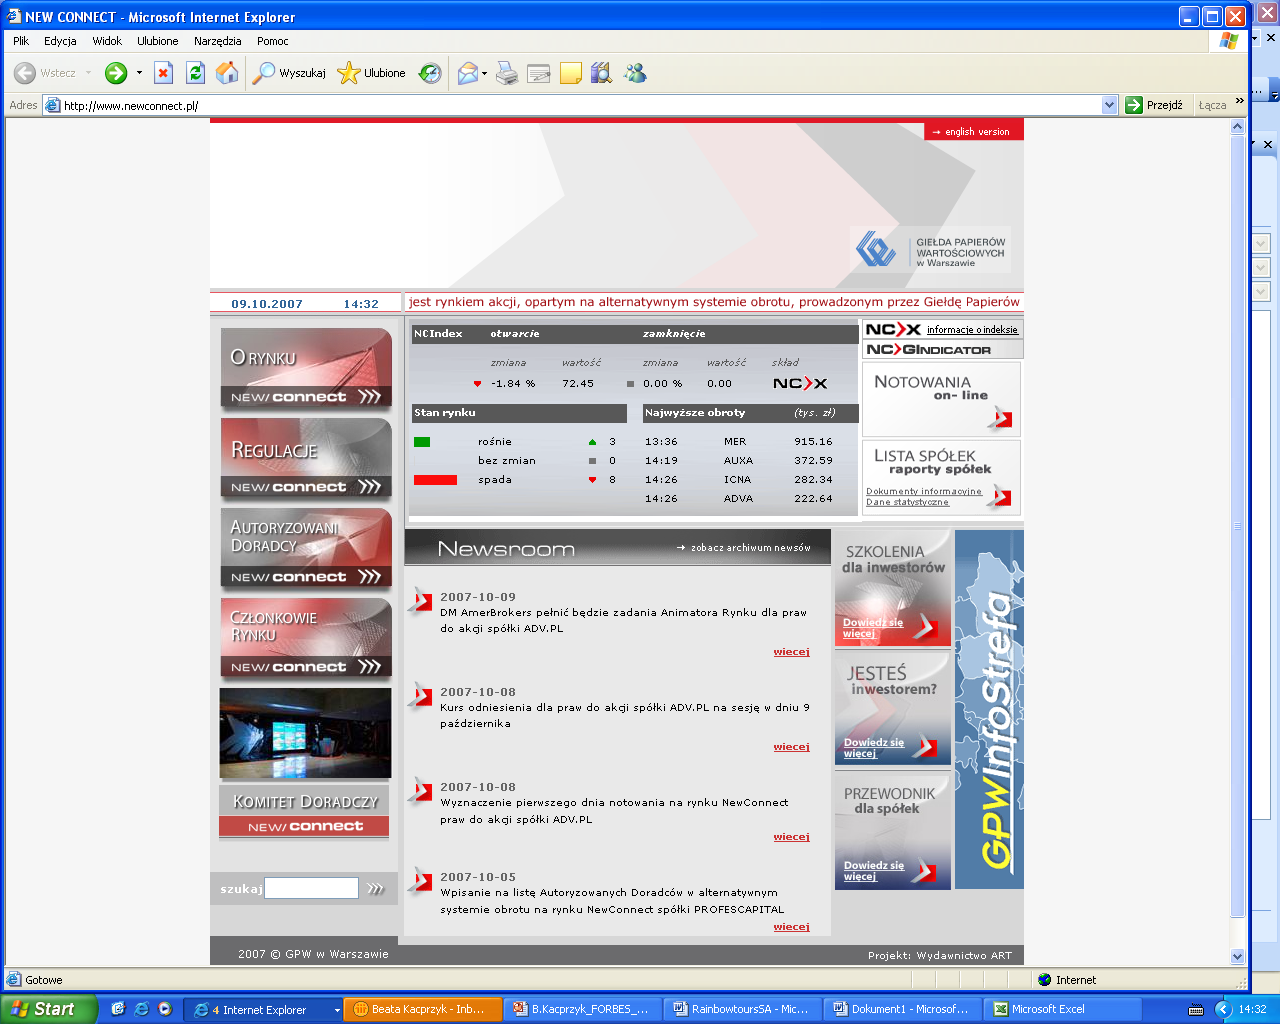Open Autoryzowani Doradcy banner
The width and height of the screenshot is (1280, 1024).
[306, 548]
